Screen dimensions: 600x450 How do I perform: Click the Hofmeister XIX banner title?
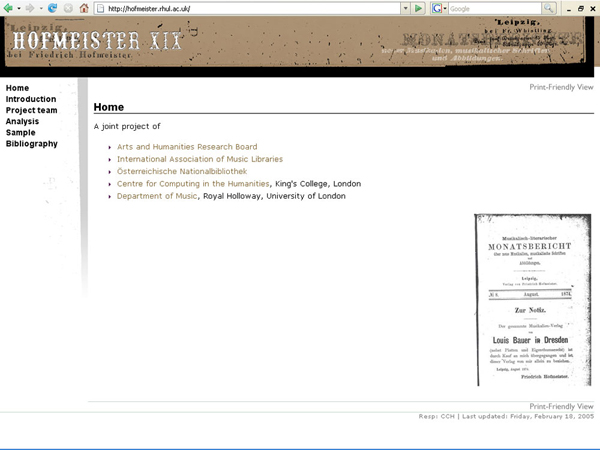[x=97, y=41]
